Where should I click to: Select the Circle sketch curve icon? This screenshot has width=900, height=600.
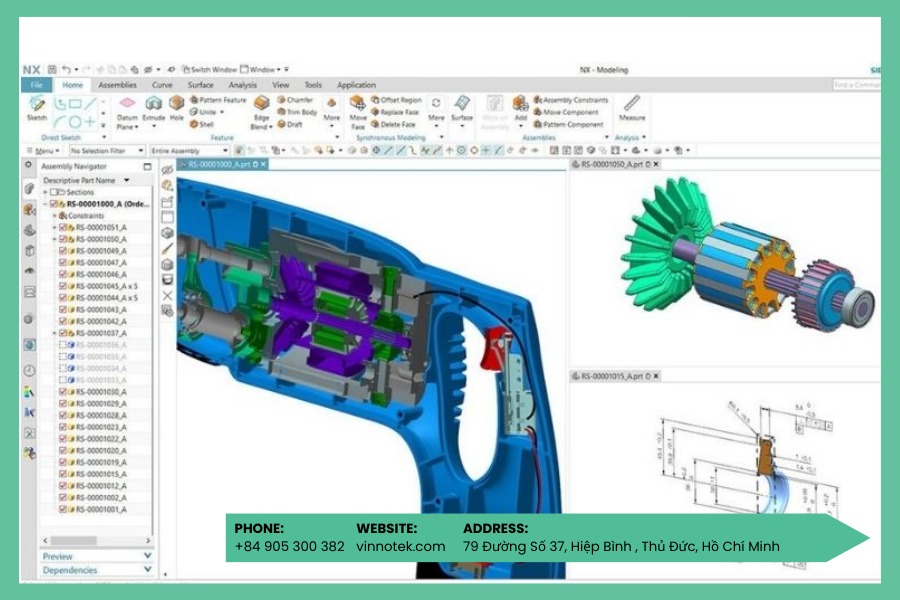[x=75, y=122]
